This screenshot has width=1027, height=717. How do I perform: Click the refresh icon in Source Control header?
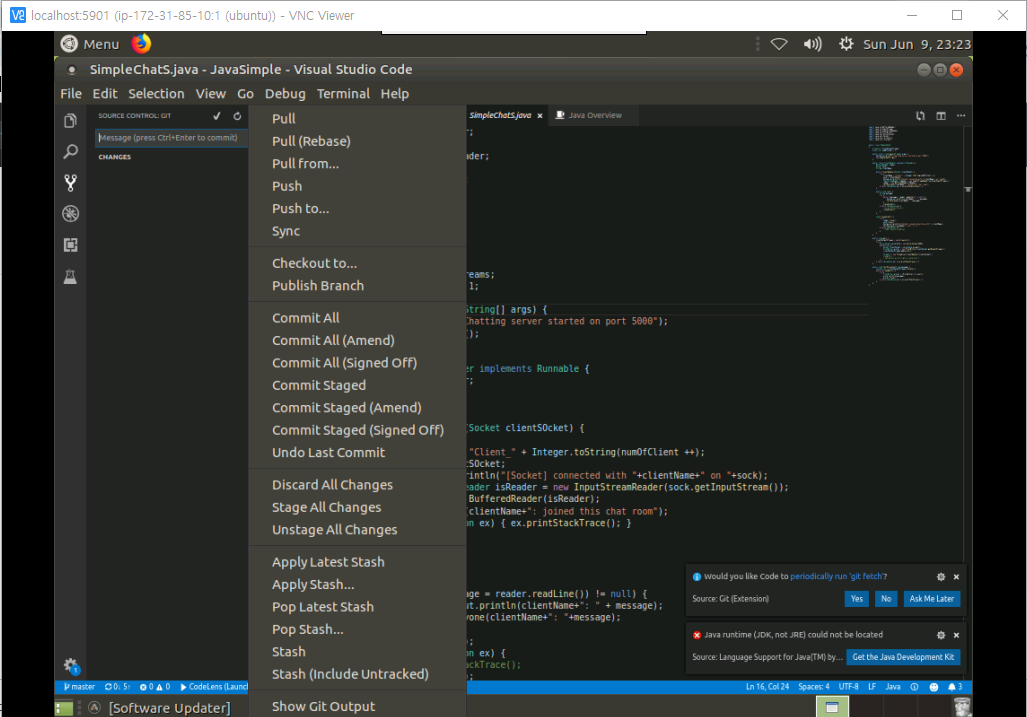237,116
